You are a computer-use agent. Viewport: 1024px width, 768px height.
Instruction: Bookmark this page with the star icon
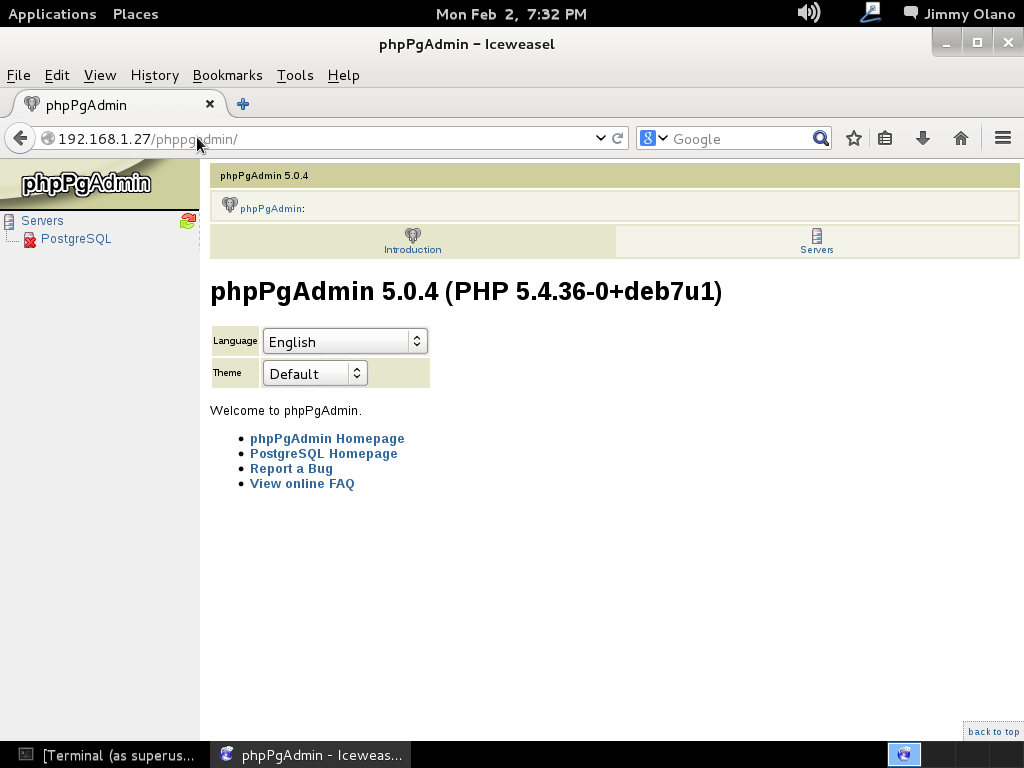(853, 139)
